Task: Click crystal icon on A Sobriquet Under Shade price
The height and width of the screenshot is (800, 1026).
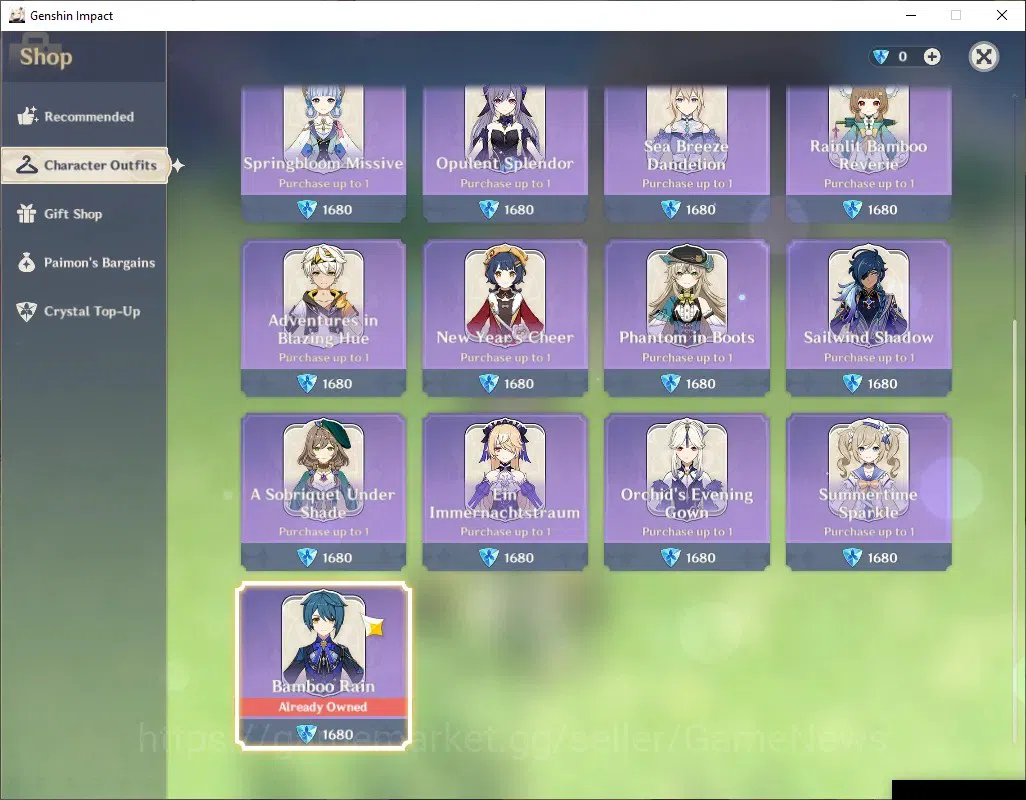Action: [x=307, y=557]
